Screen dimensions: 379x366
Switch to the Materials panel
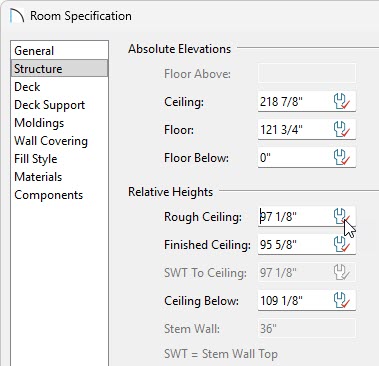[x=59, y=177]
